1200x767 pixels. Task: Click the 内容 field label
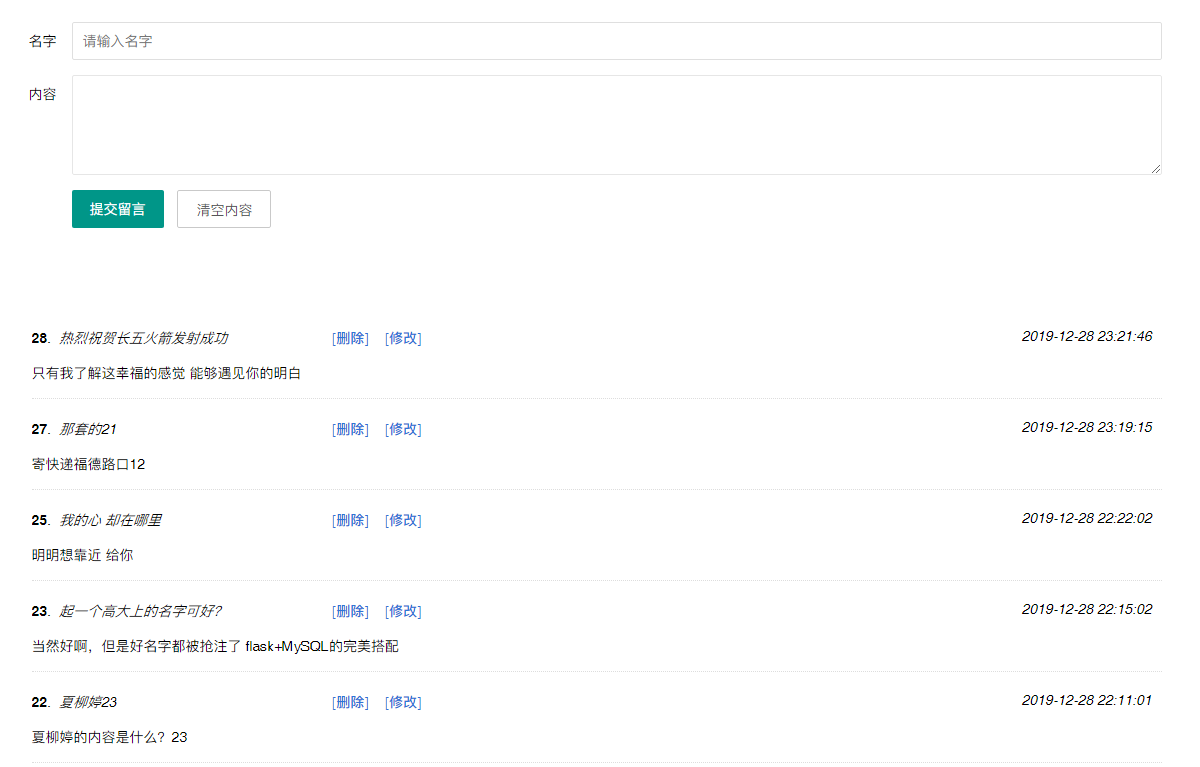pyautogui.click(x=42, y=94)
